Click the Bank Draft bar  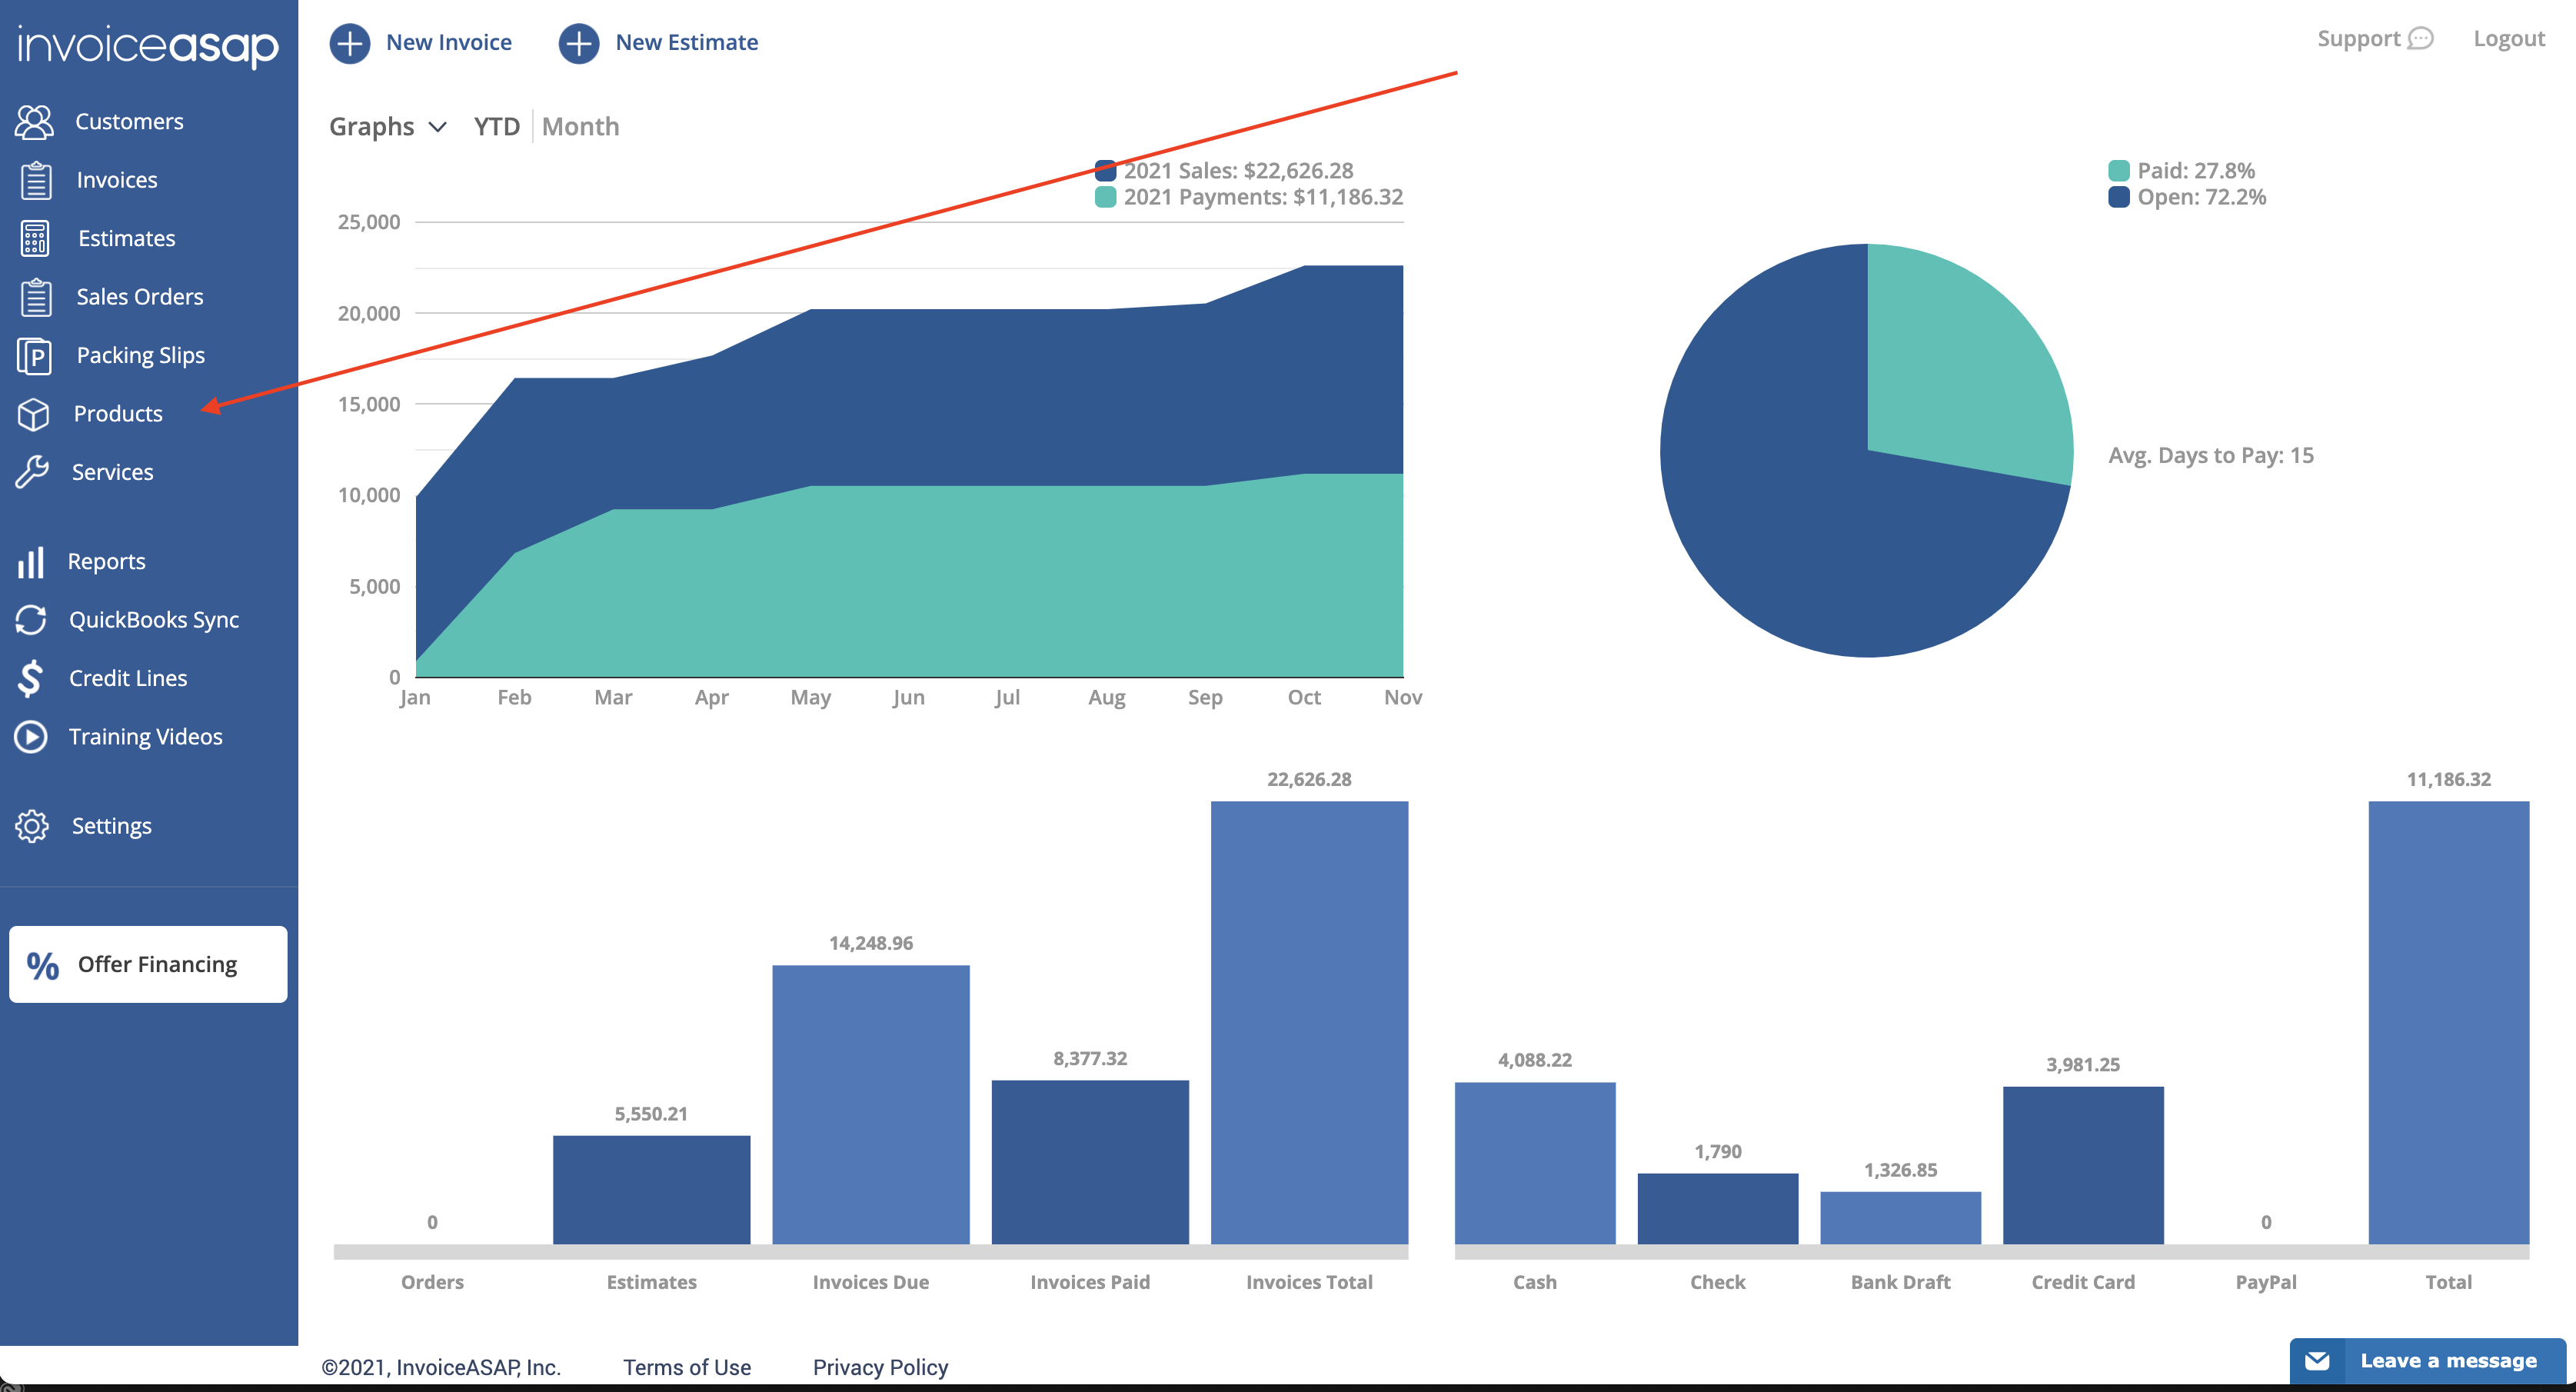1901,1218
